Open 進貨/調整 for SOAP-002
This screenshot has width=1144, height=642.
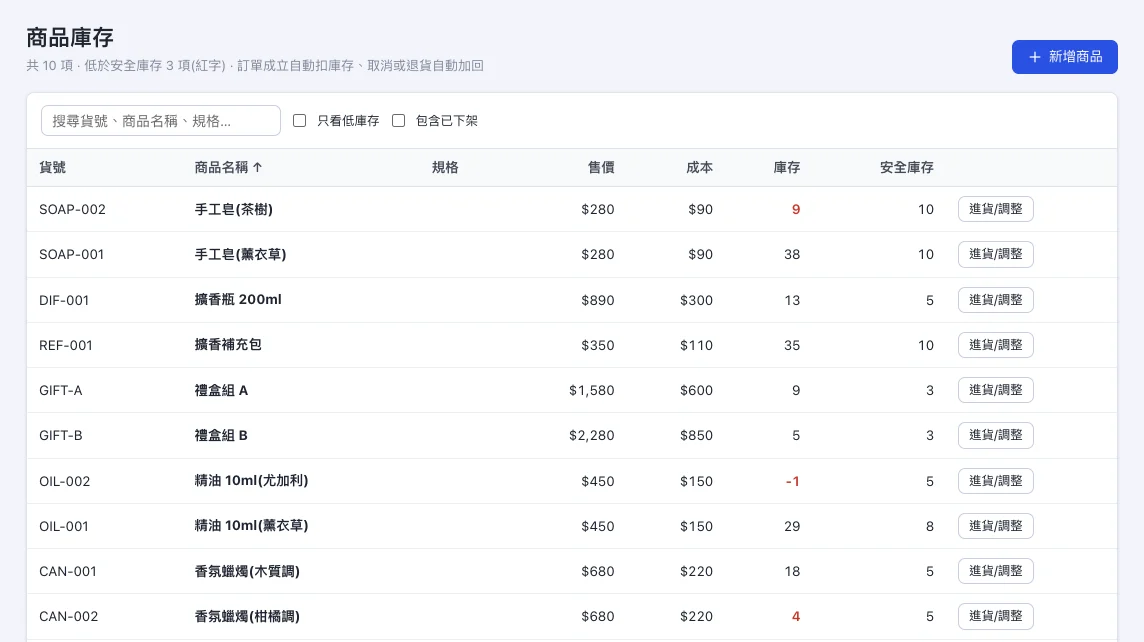pyautogui.click(x=995, y=209)
